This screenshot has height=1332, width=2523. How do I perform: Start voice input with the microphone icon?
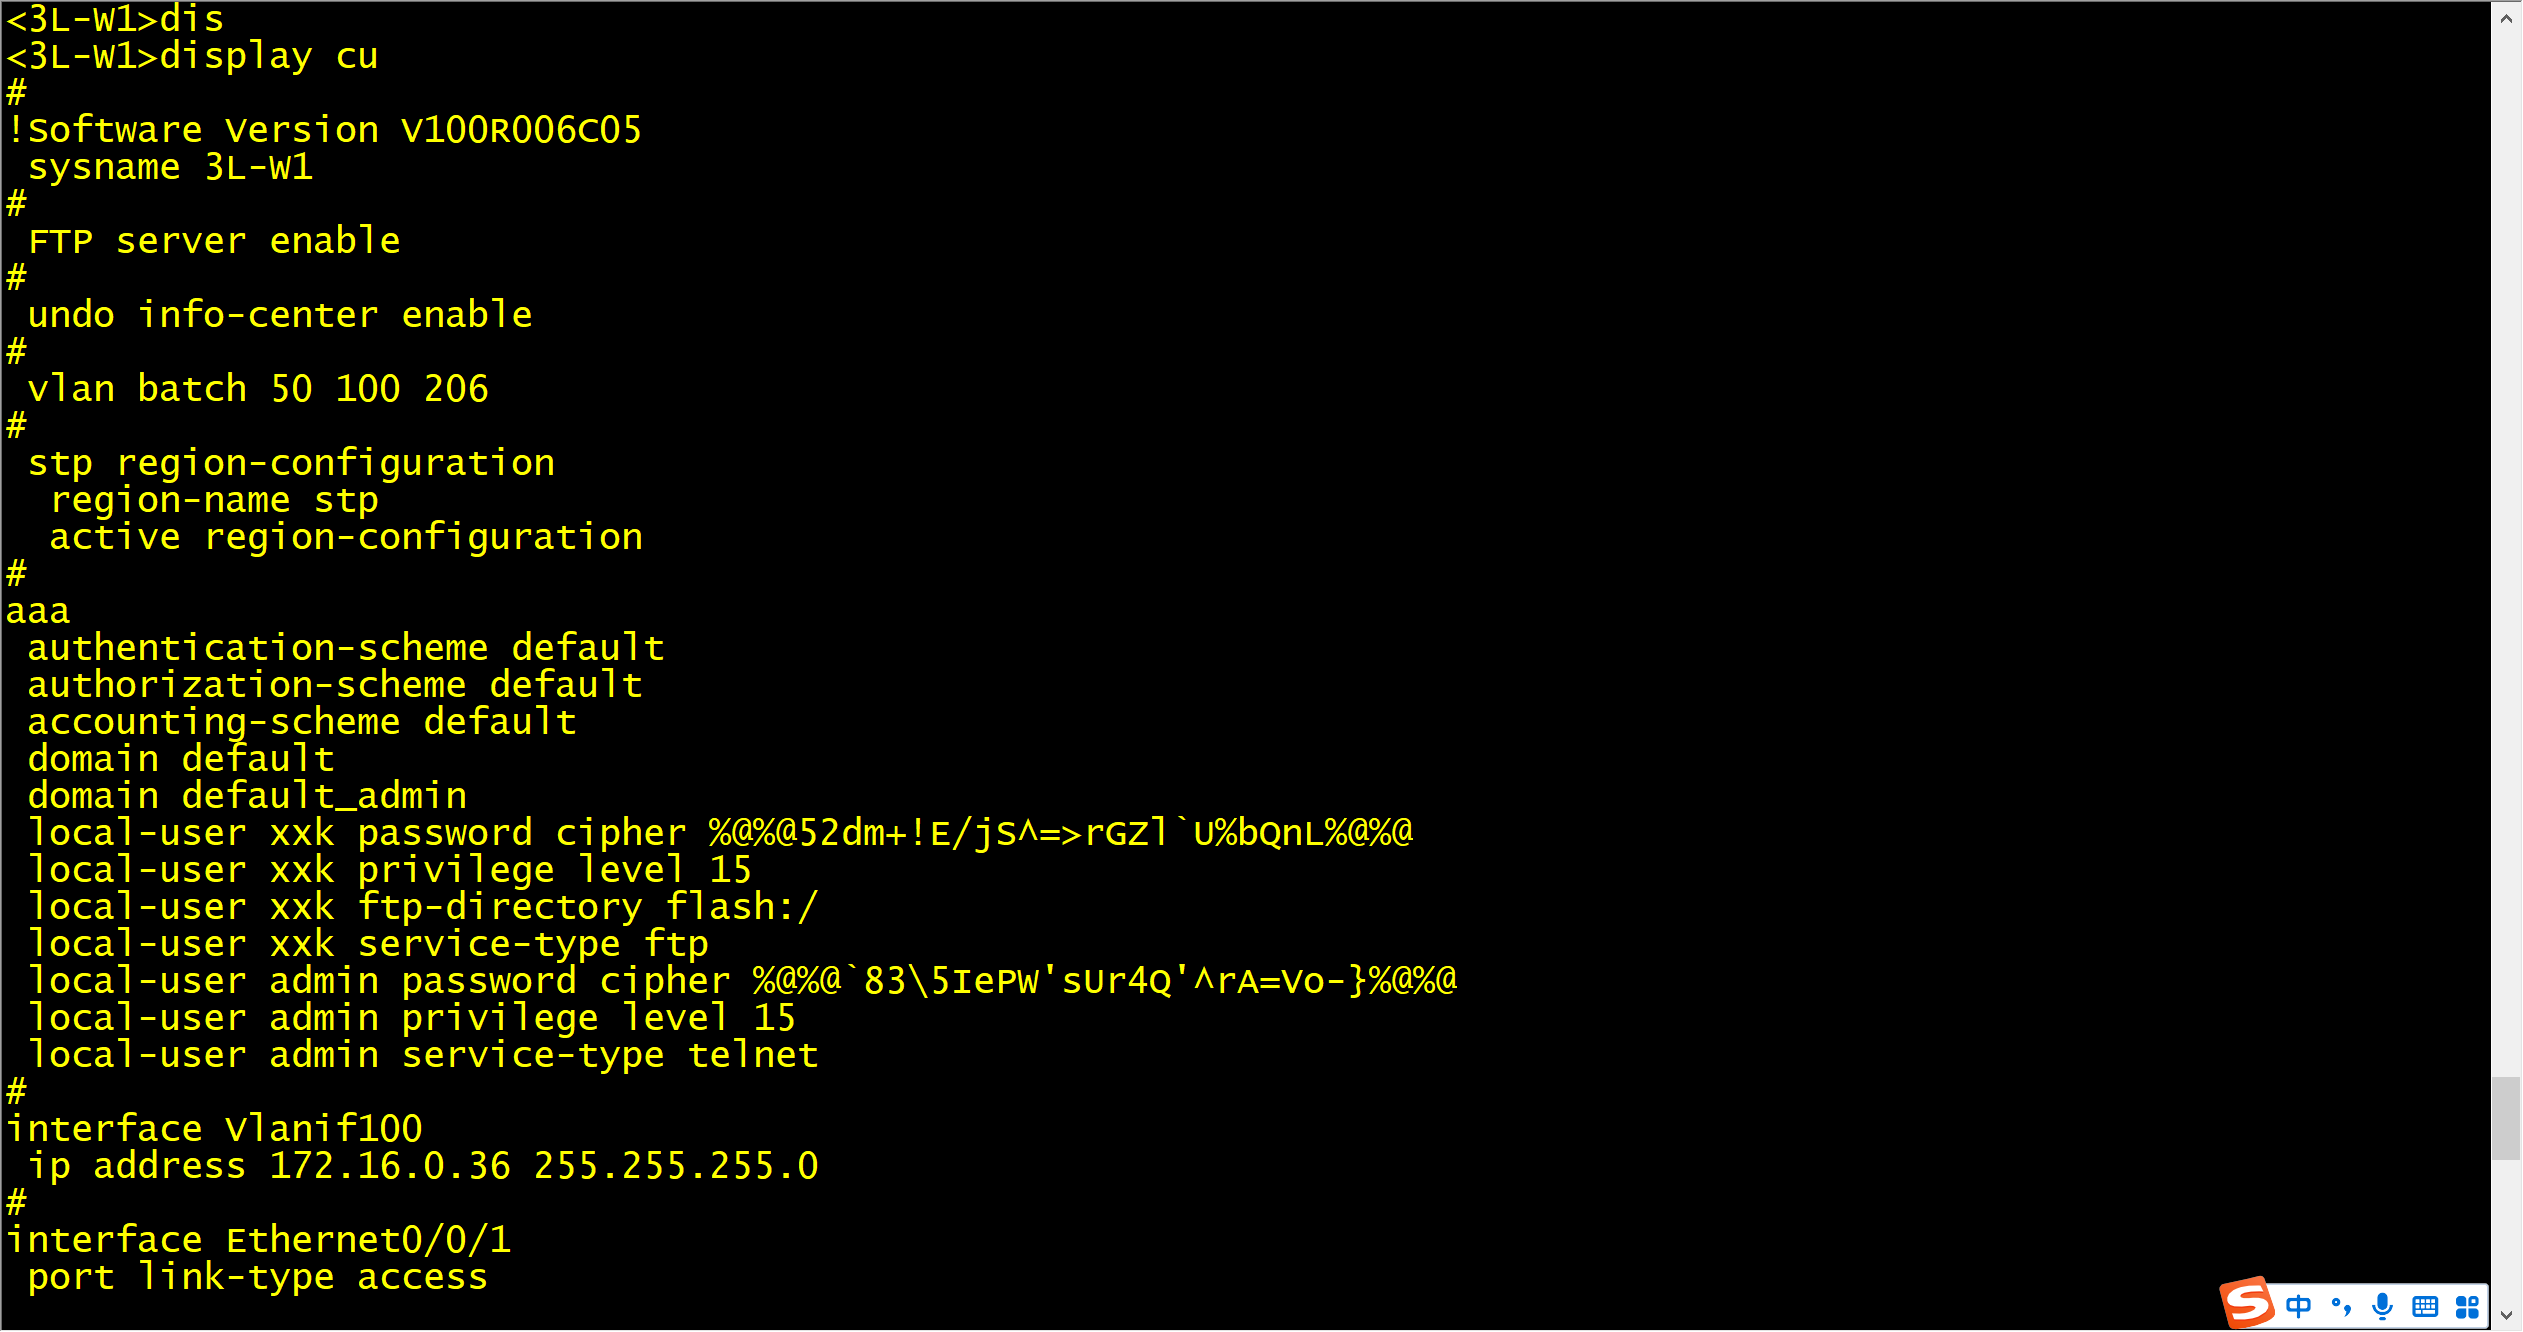[x=2383, y=1306]
